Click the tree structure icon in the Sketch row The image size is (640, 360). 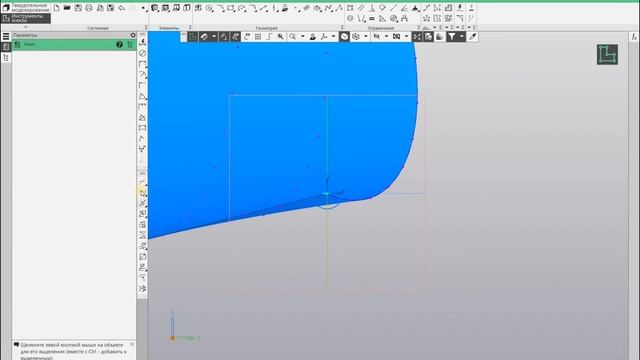tap(130, 44)
